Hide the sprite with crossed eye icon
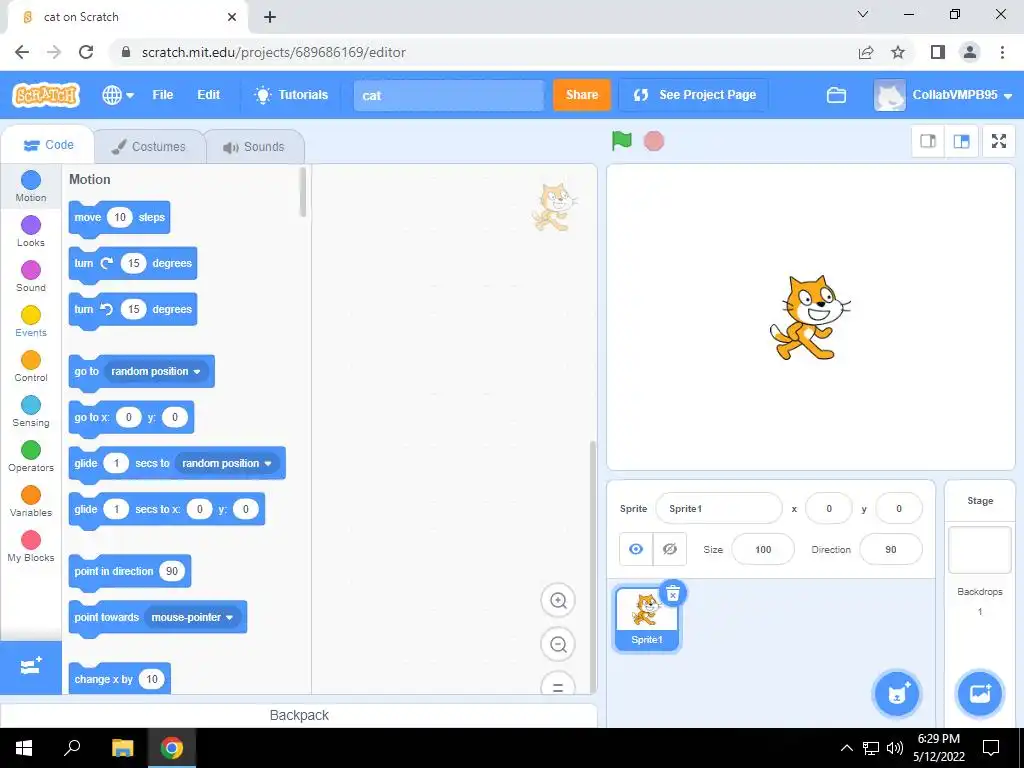 (670, 549)
